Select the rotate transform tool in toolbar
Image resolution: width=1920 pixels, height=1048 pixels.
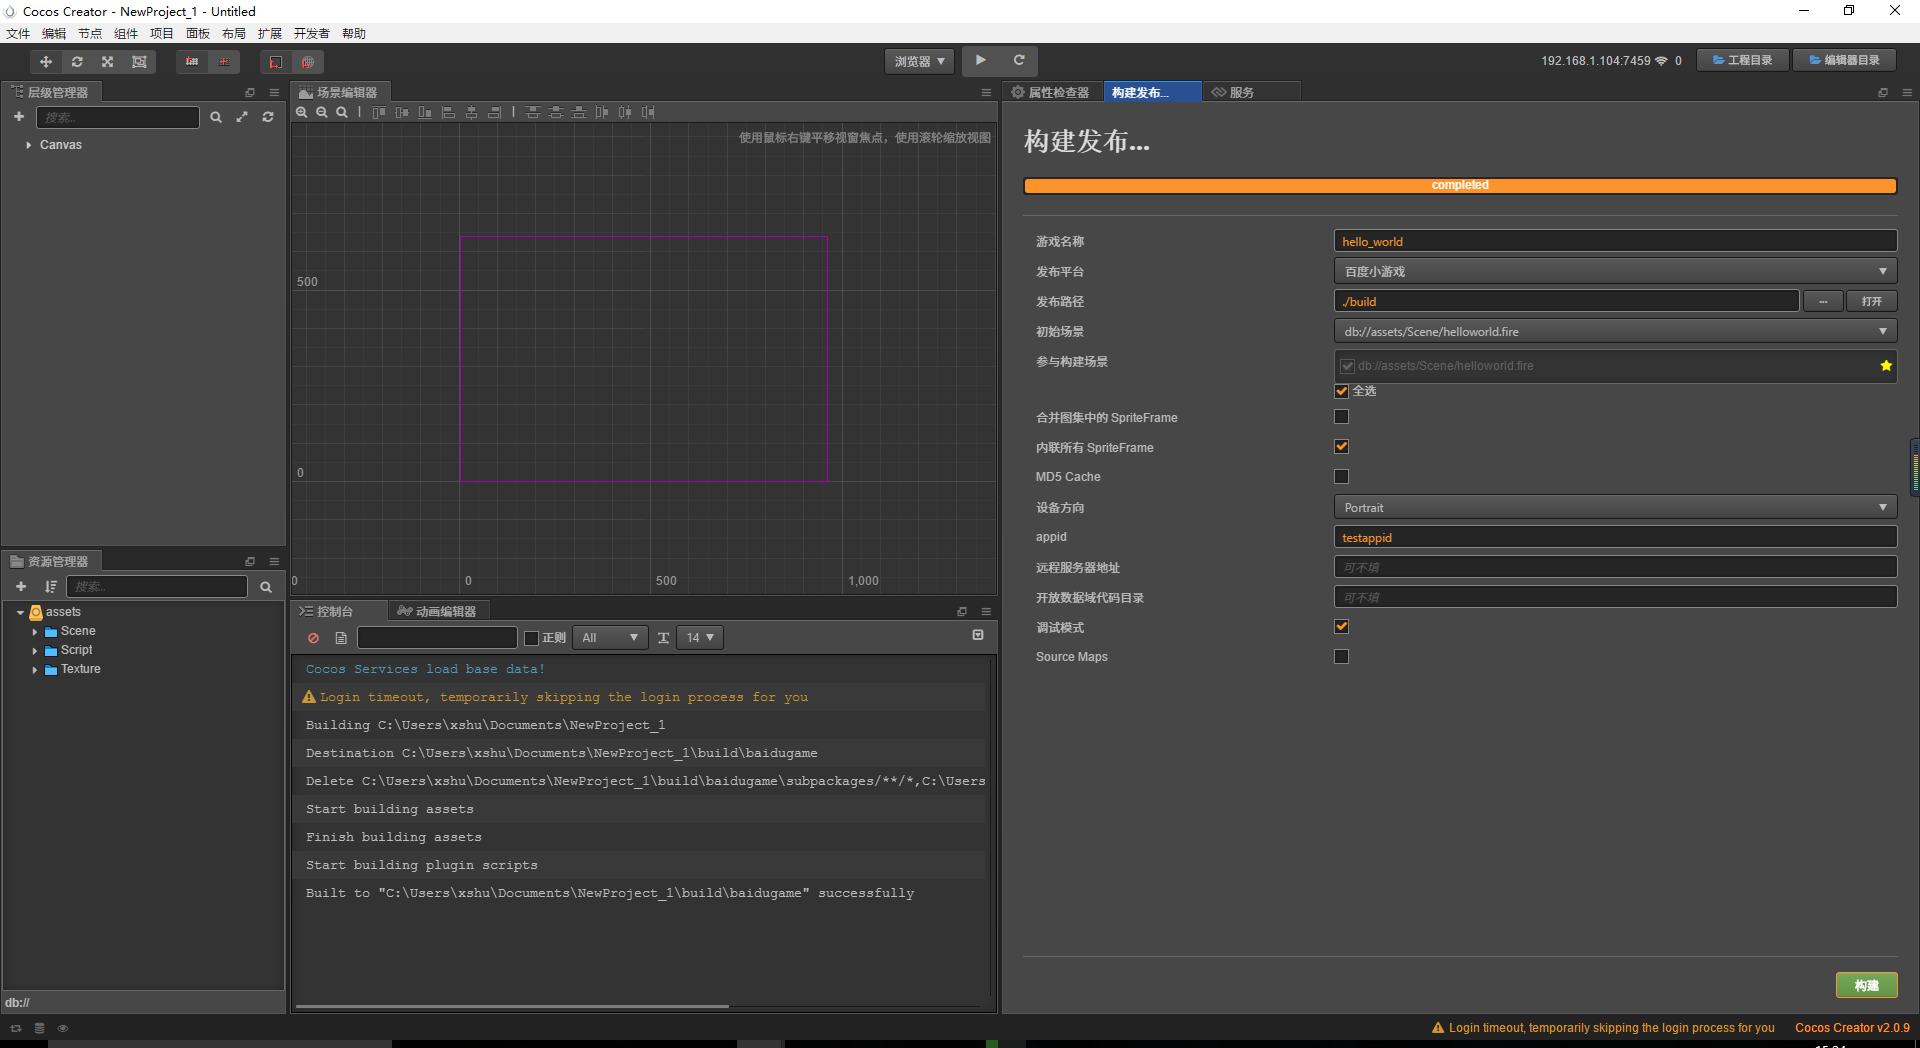[77, 62]
